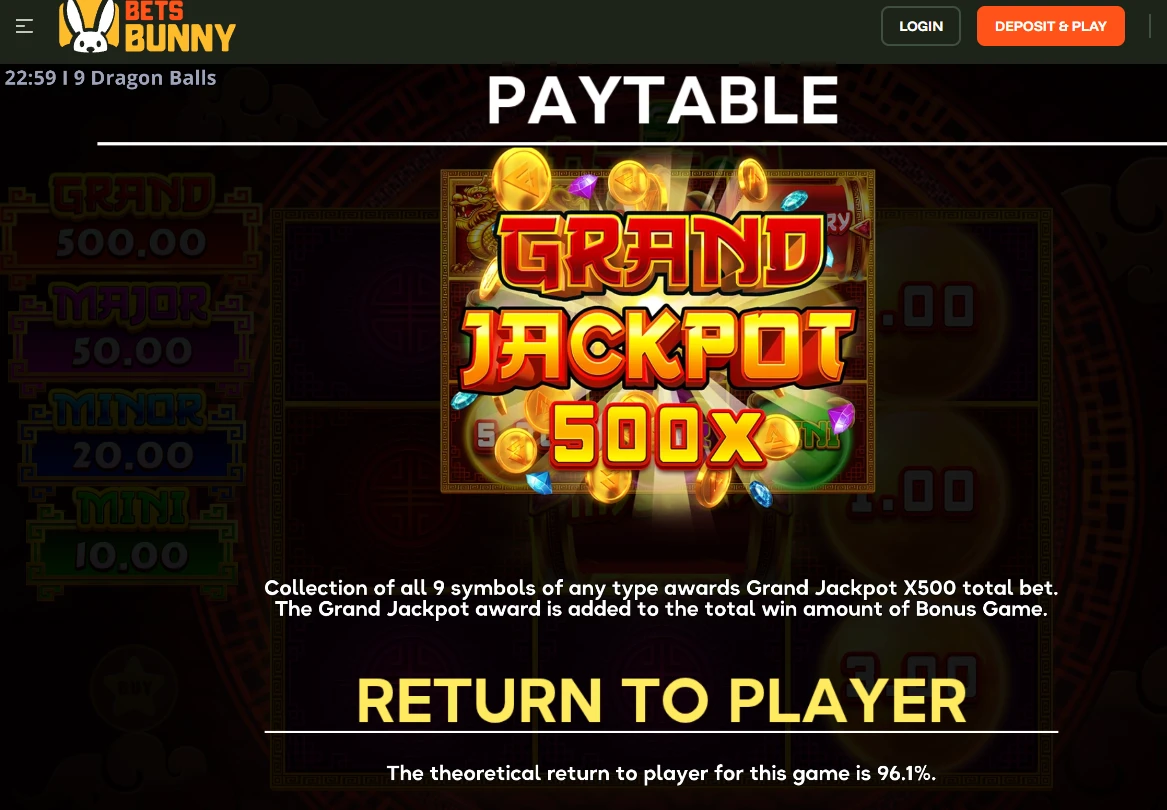Image resolution: width=1167 pixels, height=810 pixels.
Task: Click the vertical divider beside DEPOSIT & PLAY
Action: click(x=1150, y=26)
